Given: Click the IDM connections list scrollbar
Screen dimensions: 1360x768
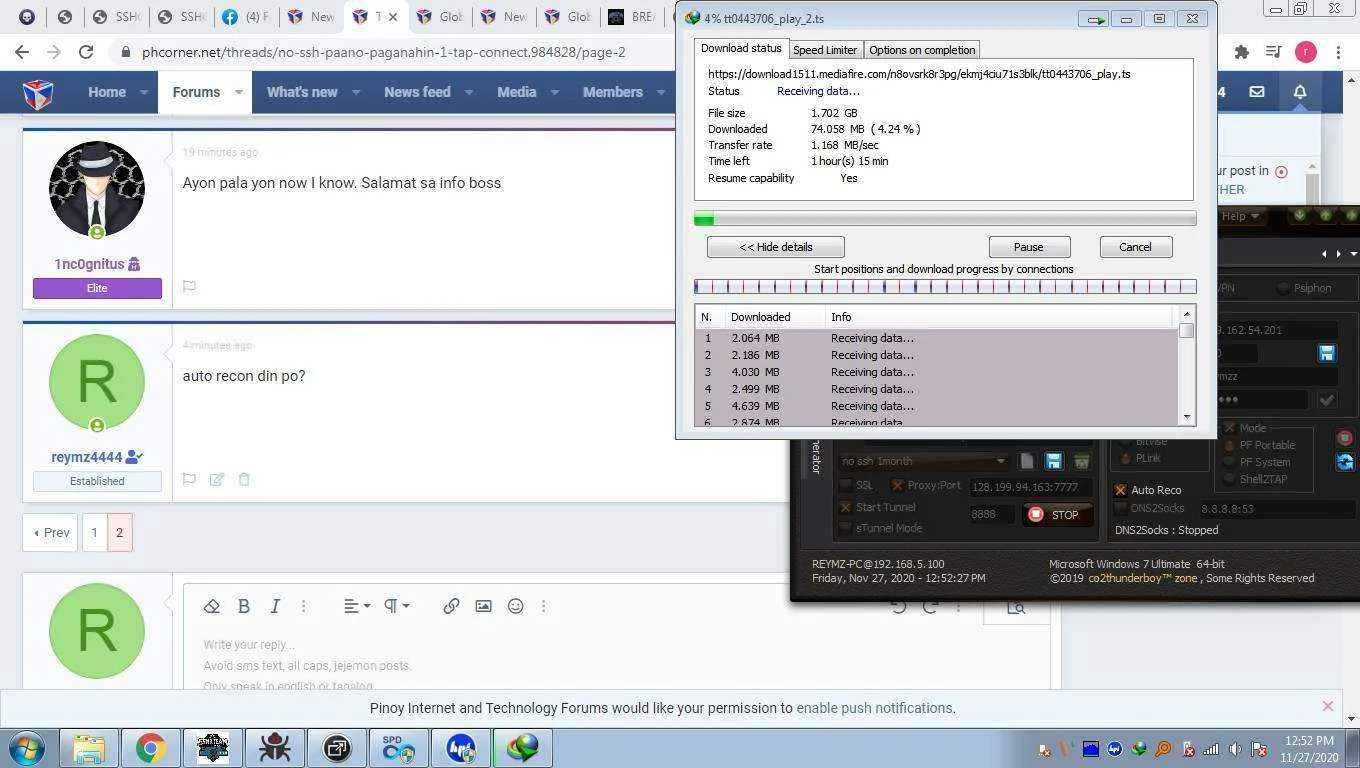Looking at the screenshot, I should click(x=1186, y=365).
